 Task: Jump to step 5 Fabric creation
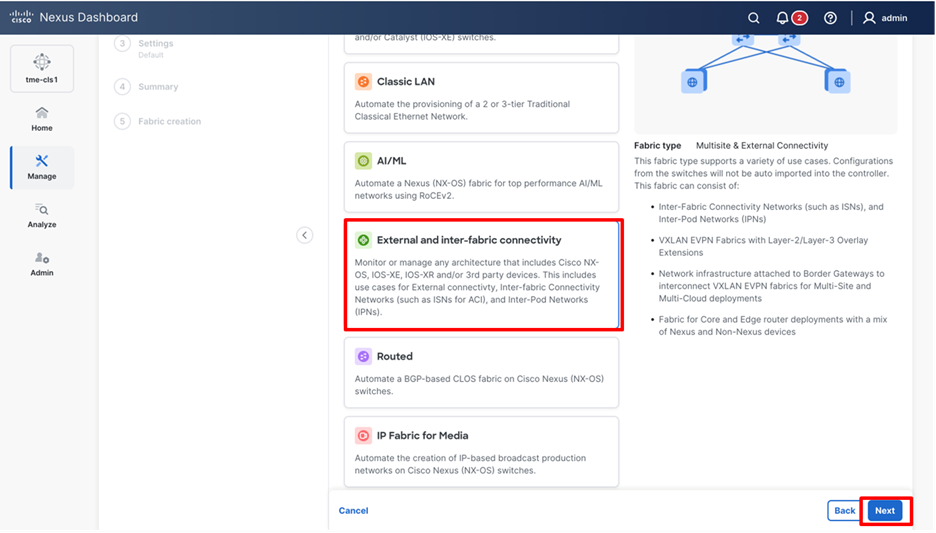[158, 121]
